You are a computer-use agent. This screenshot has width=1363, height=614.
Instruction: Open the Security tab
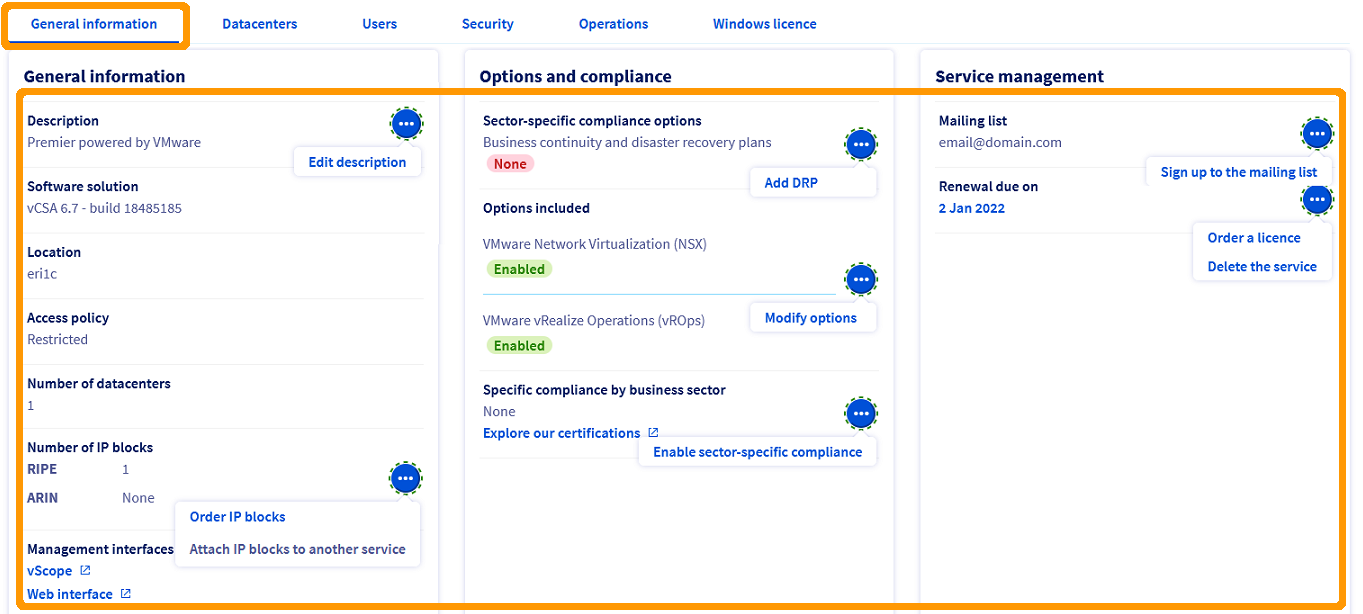pos(487,24)
